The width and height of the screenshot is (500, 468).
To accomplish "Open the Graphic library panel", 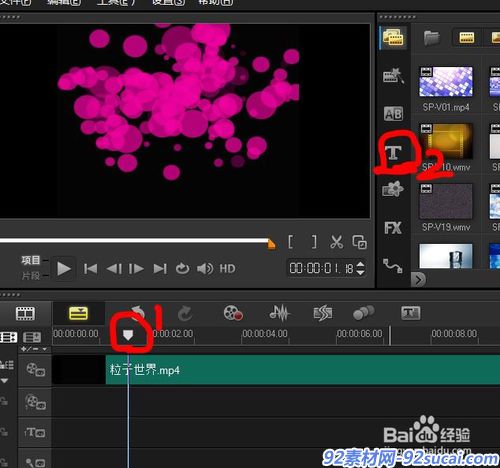I will (x=393, y=189).
